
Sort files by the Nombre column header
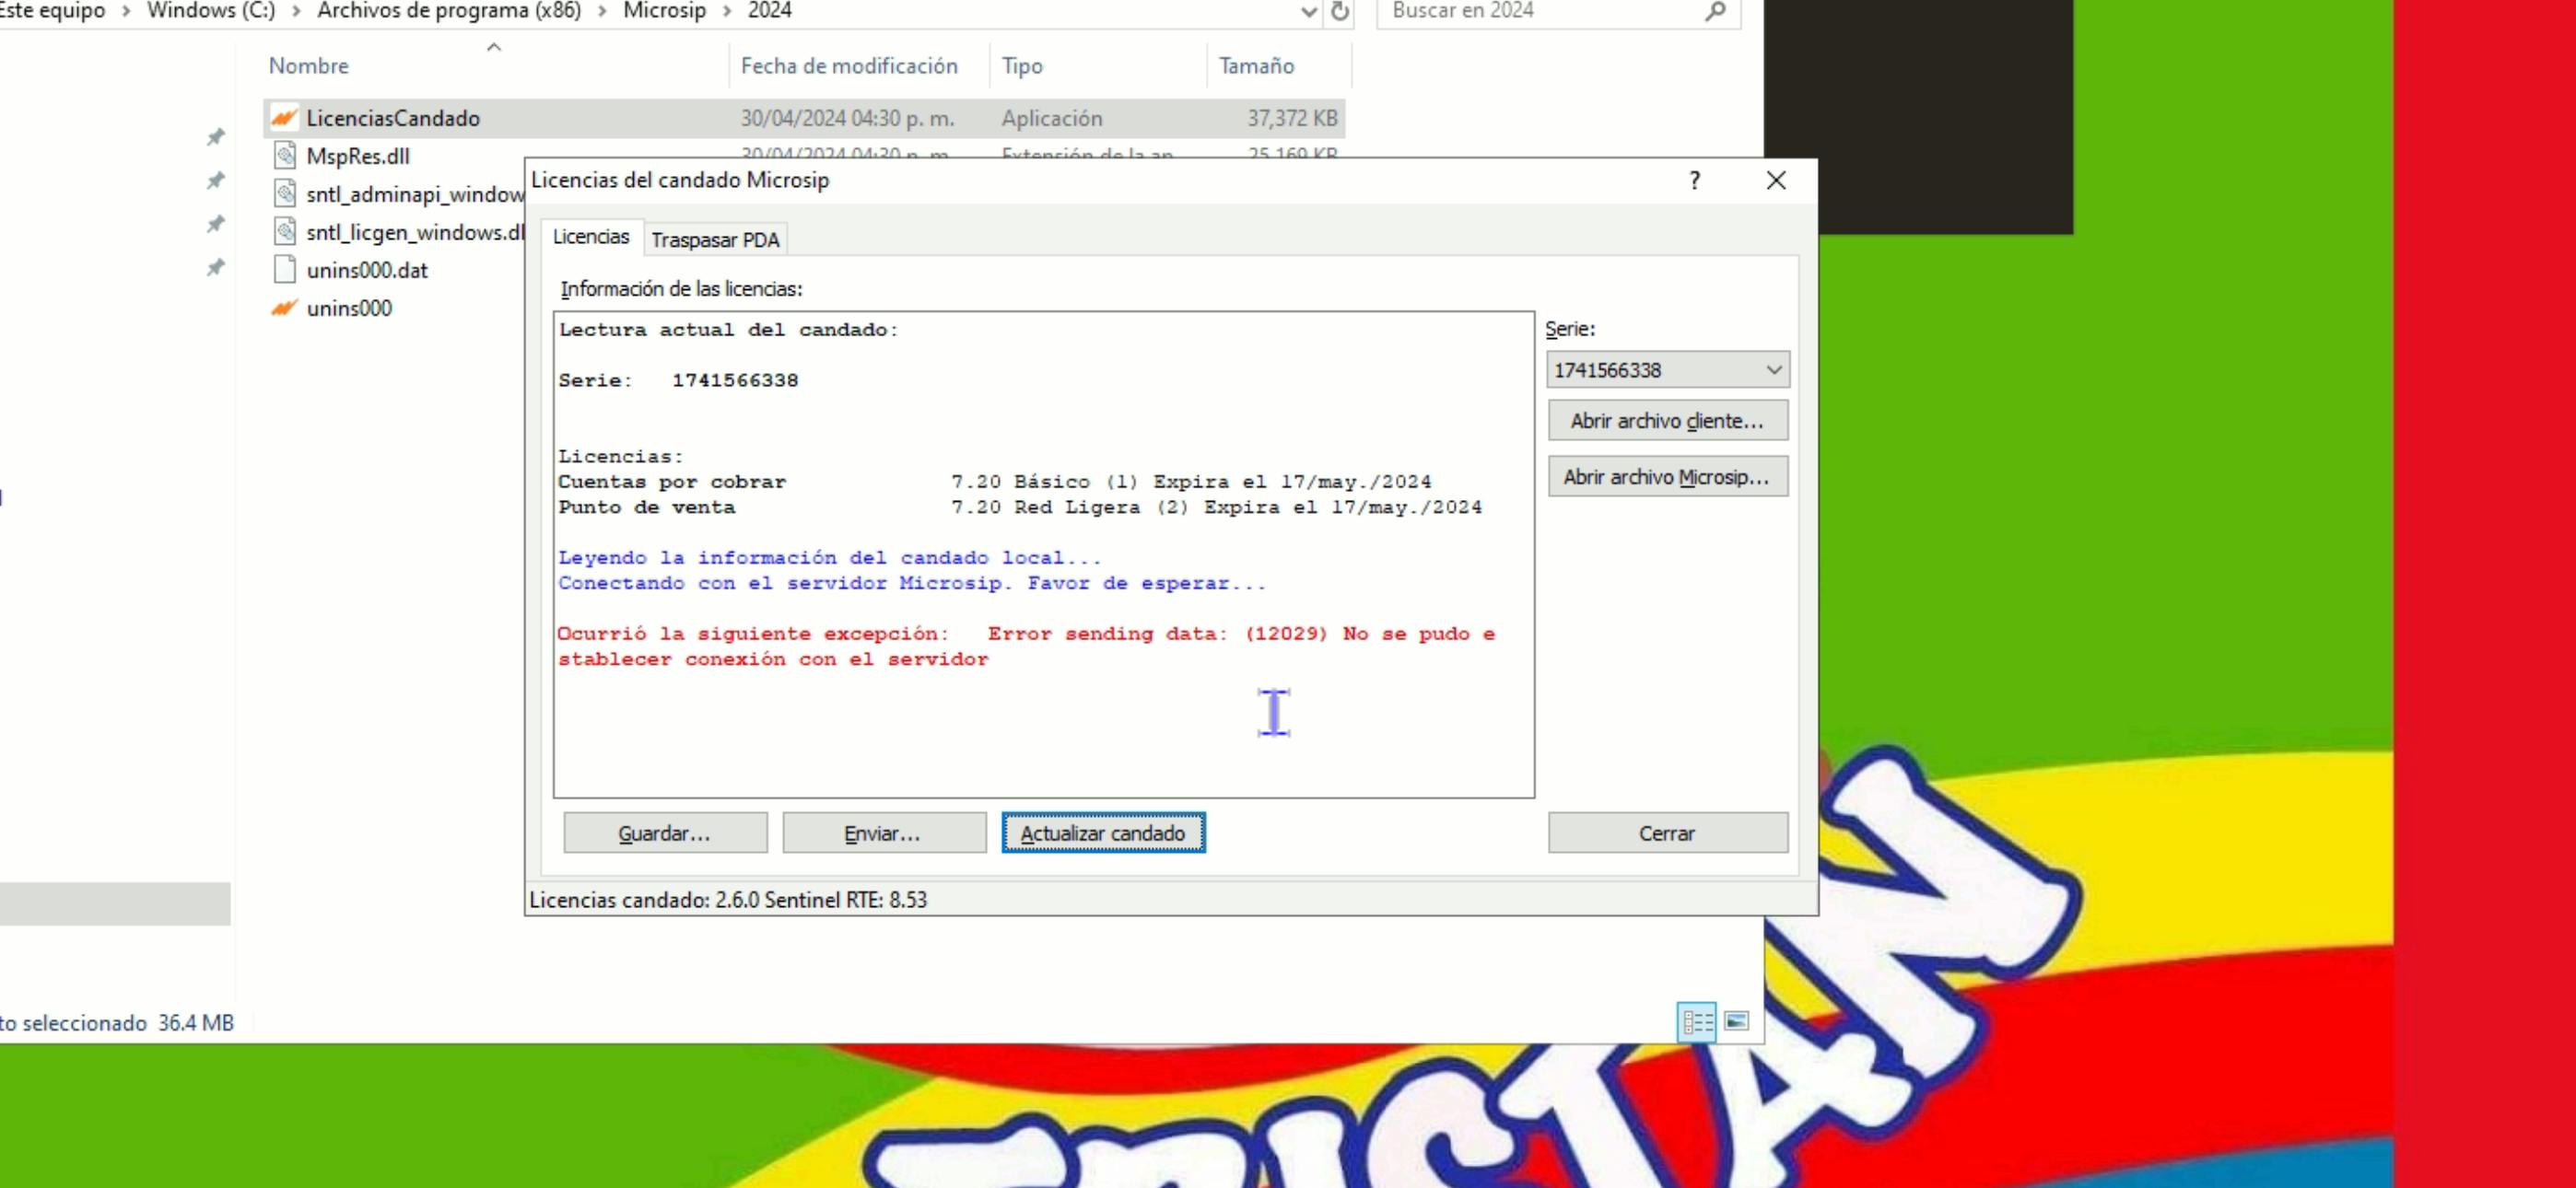[309, 66]
